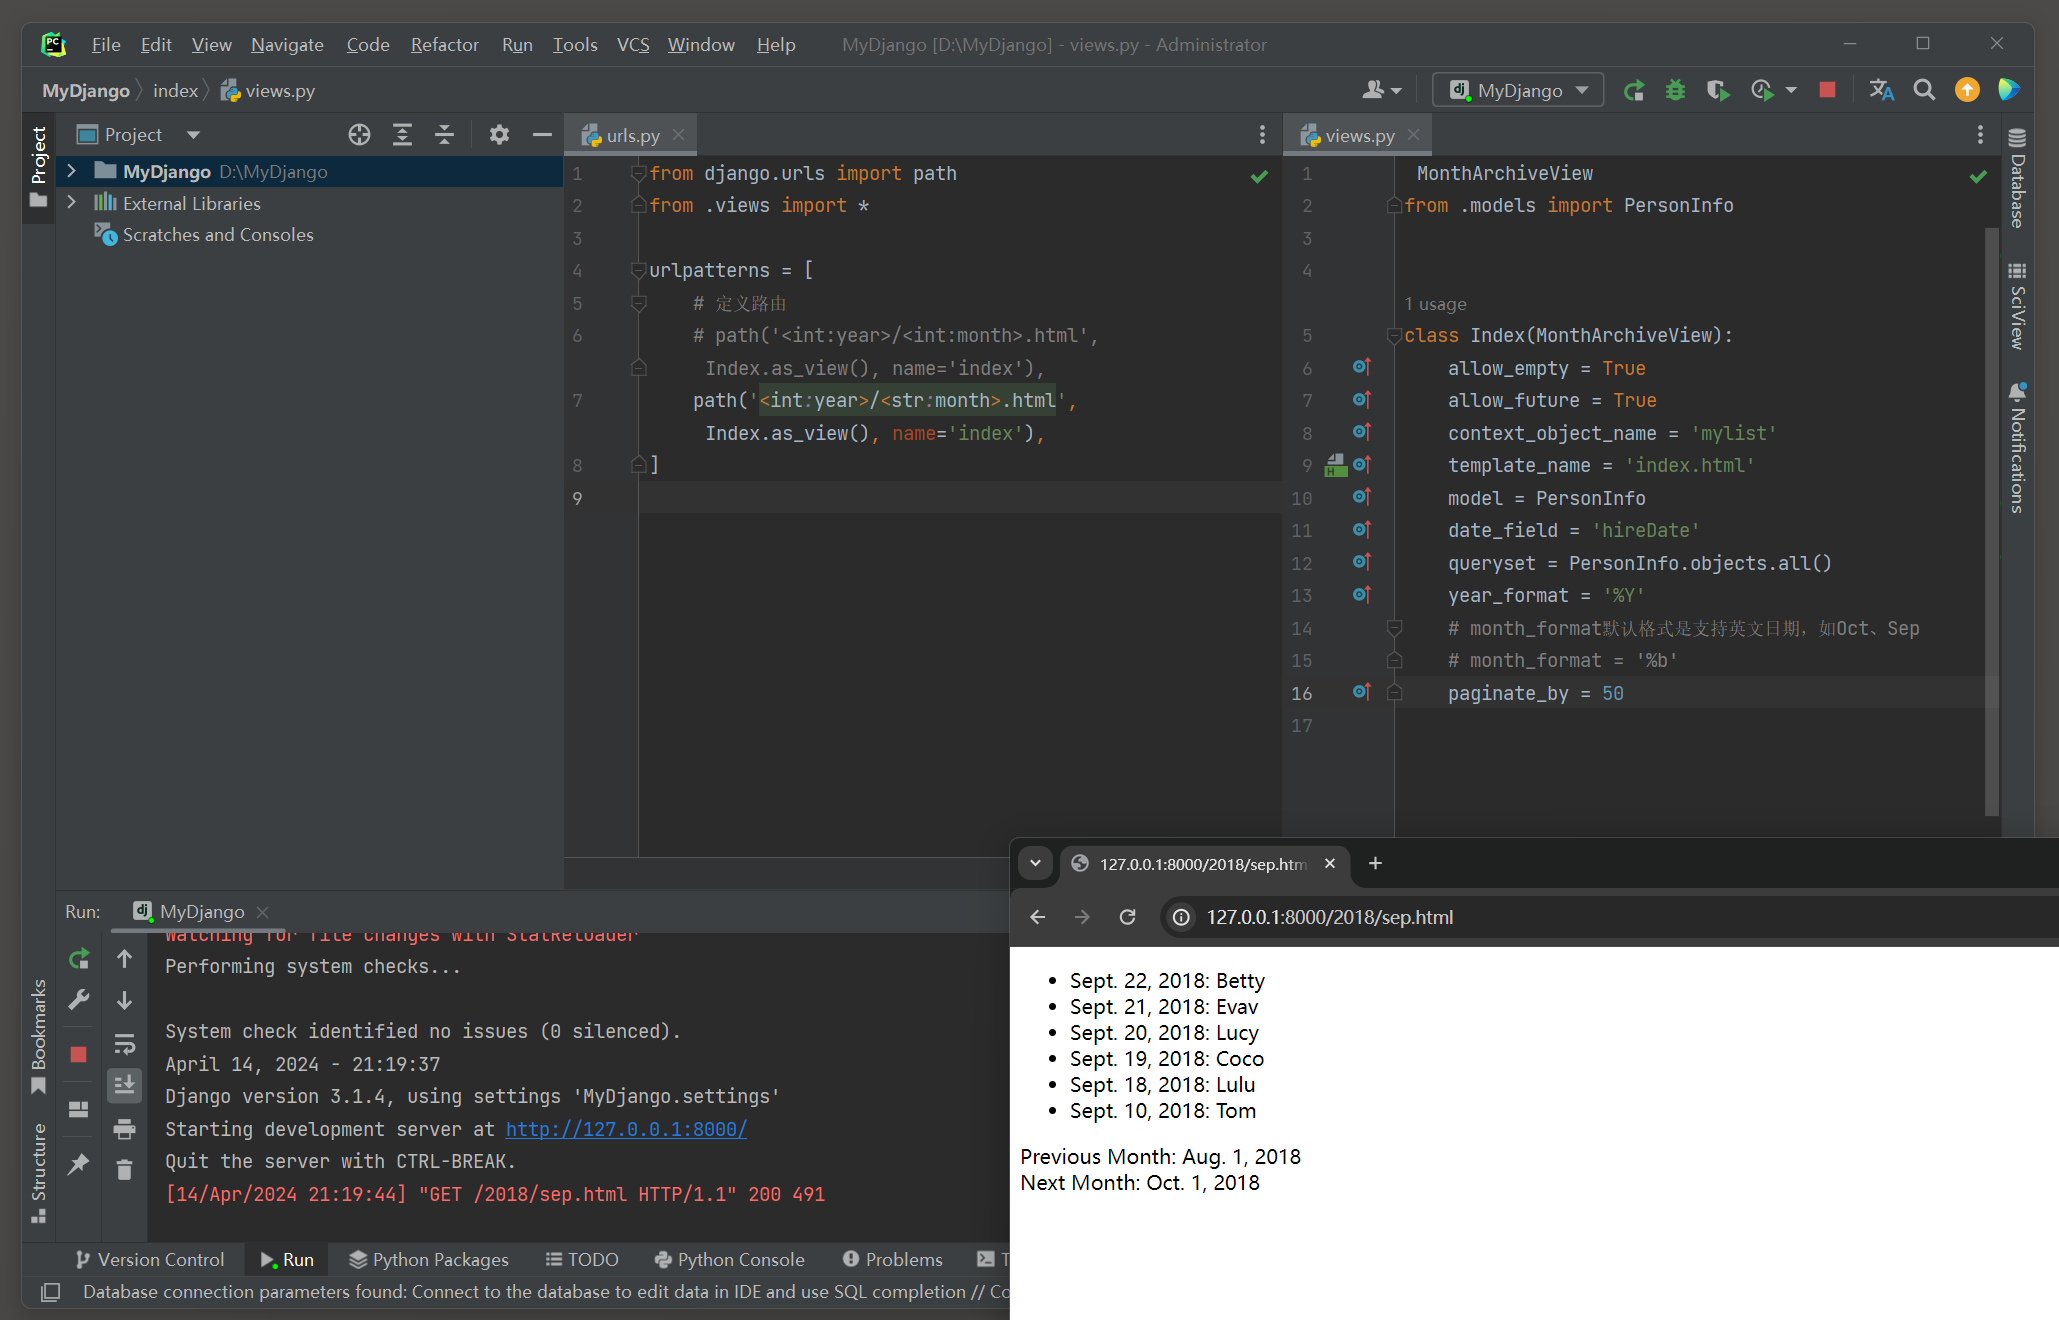The height and width of the screenshot is (1320, 2059).
Task: Clear all Run console output trash icon
Action: 124,1170
